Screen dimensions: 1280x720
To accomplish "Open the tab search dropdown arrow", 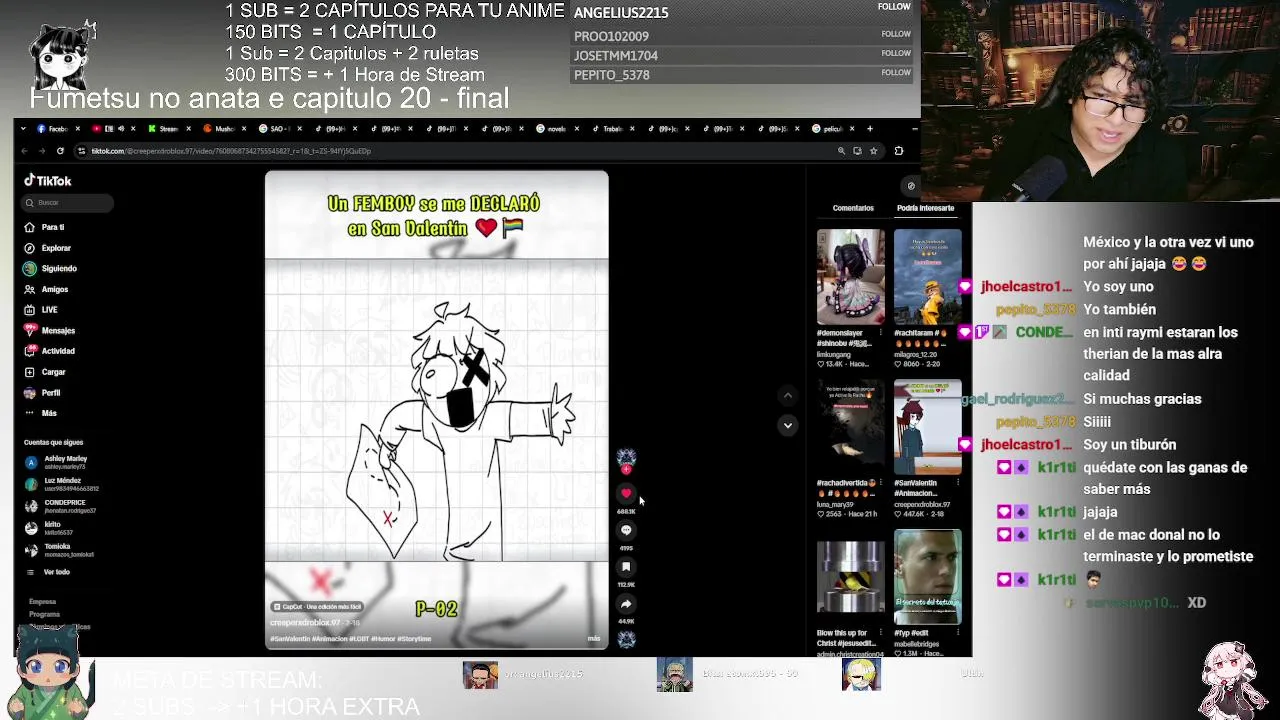I will (x=23, y=128).
